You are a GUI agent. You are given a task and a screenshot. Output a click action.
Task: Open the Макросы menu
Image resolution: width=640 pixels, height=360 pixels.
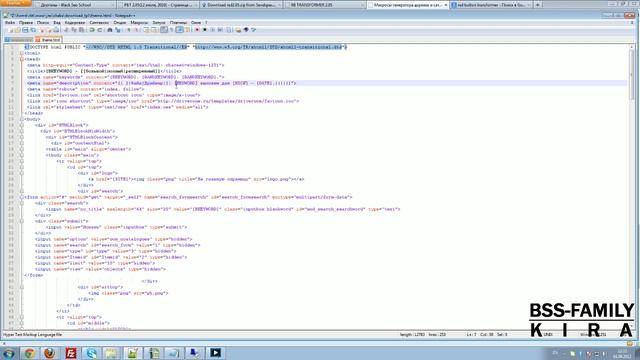pyautogui.click(x=139, y=22)
